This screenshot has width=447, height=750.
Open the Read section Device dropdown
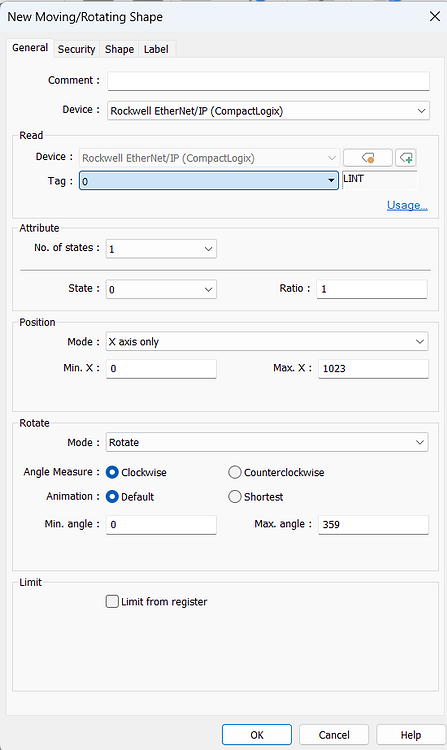click(209, 158)
